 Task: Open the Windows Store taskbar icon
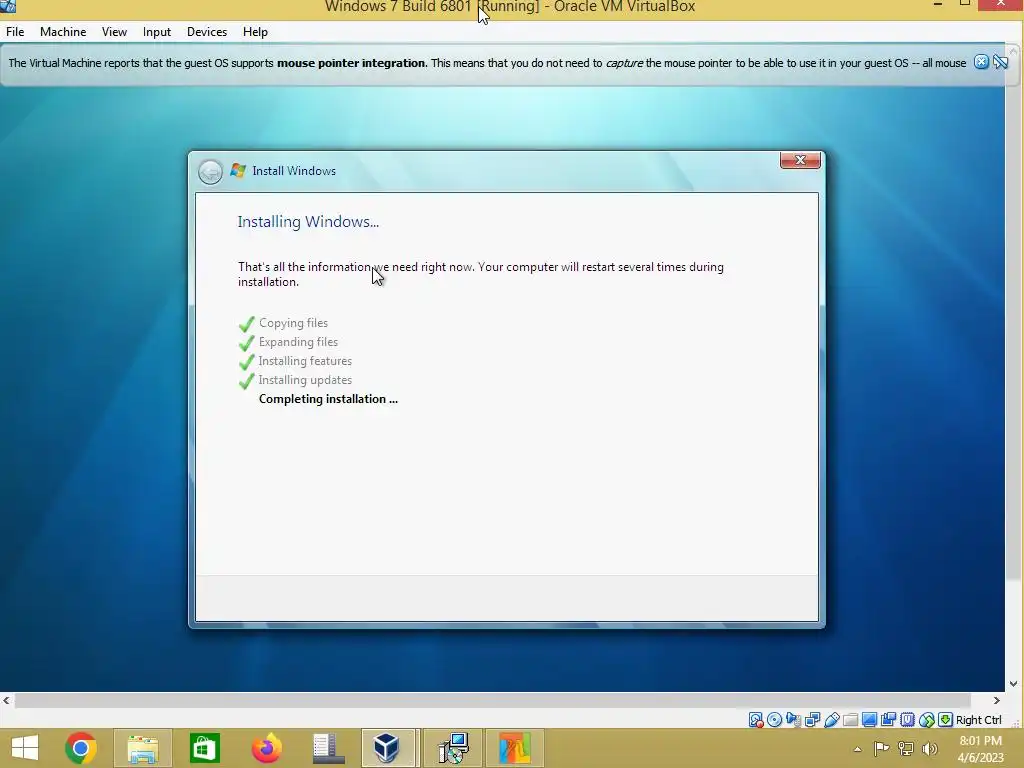pyautogui.click(x=204, y=748)
